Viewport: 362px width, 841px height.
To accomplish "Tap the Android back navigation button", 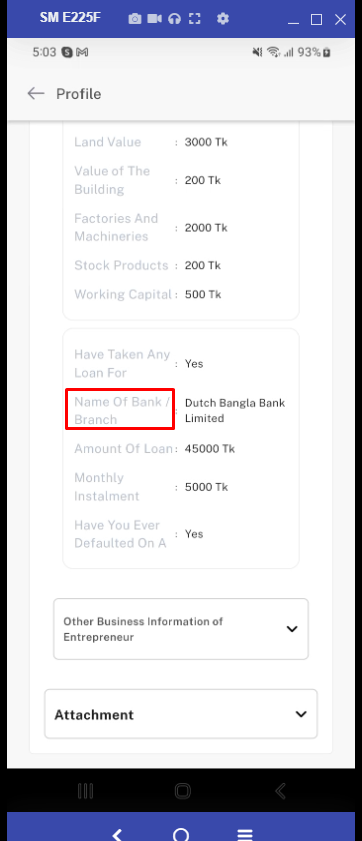I will click(x=279, y=791).
